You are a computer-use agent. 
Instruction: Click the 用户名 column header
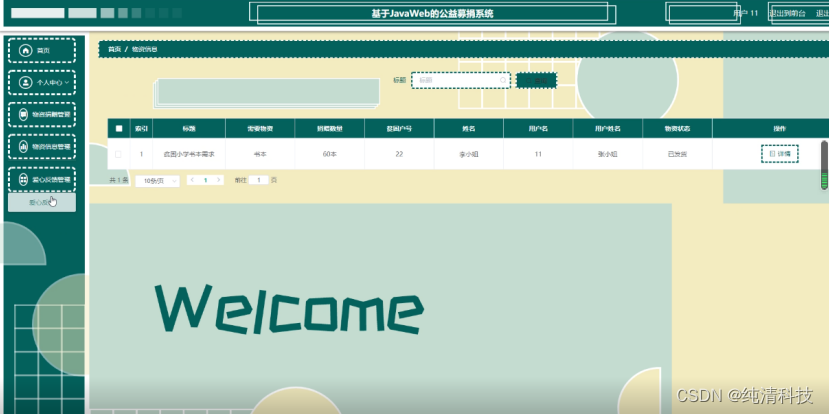coord(538,128)
